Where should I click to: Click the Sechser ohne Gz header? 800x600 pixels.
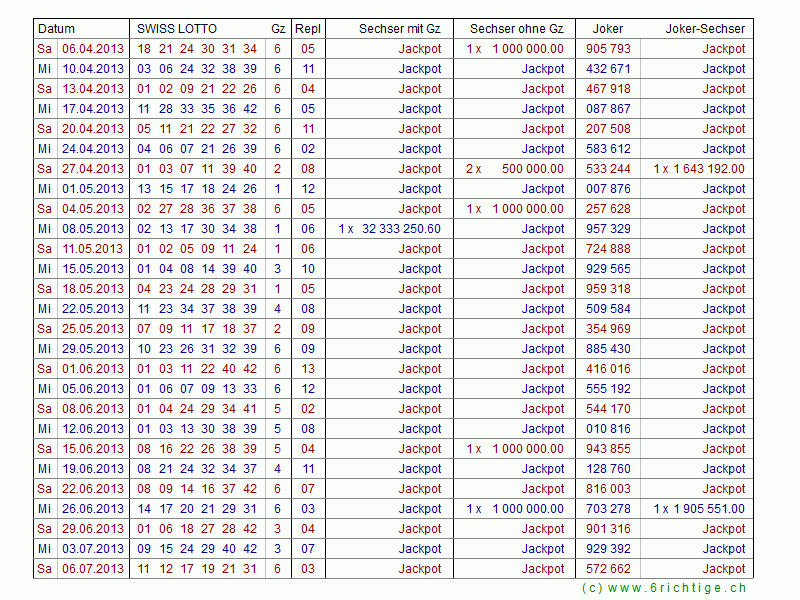(x=516, y=29)
